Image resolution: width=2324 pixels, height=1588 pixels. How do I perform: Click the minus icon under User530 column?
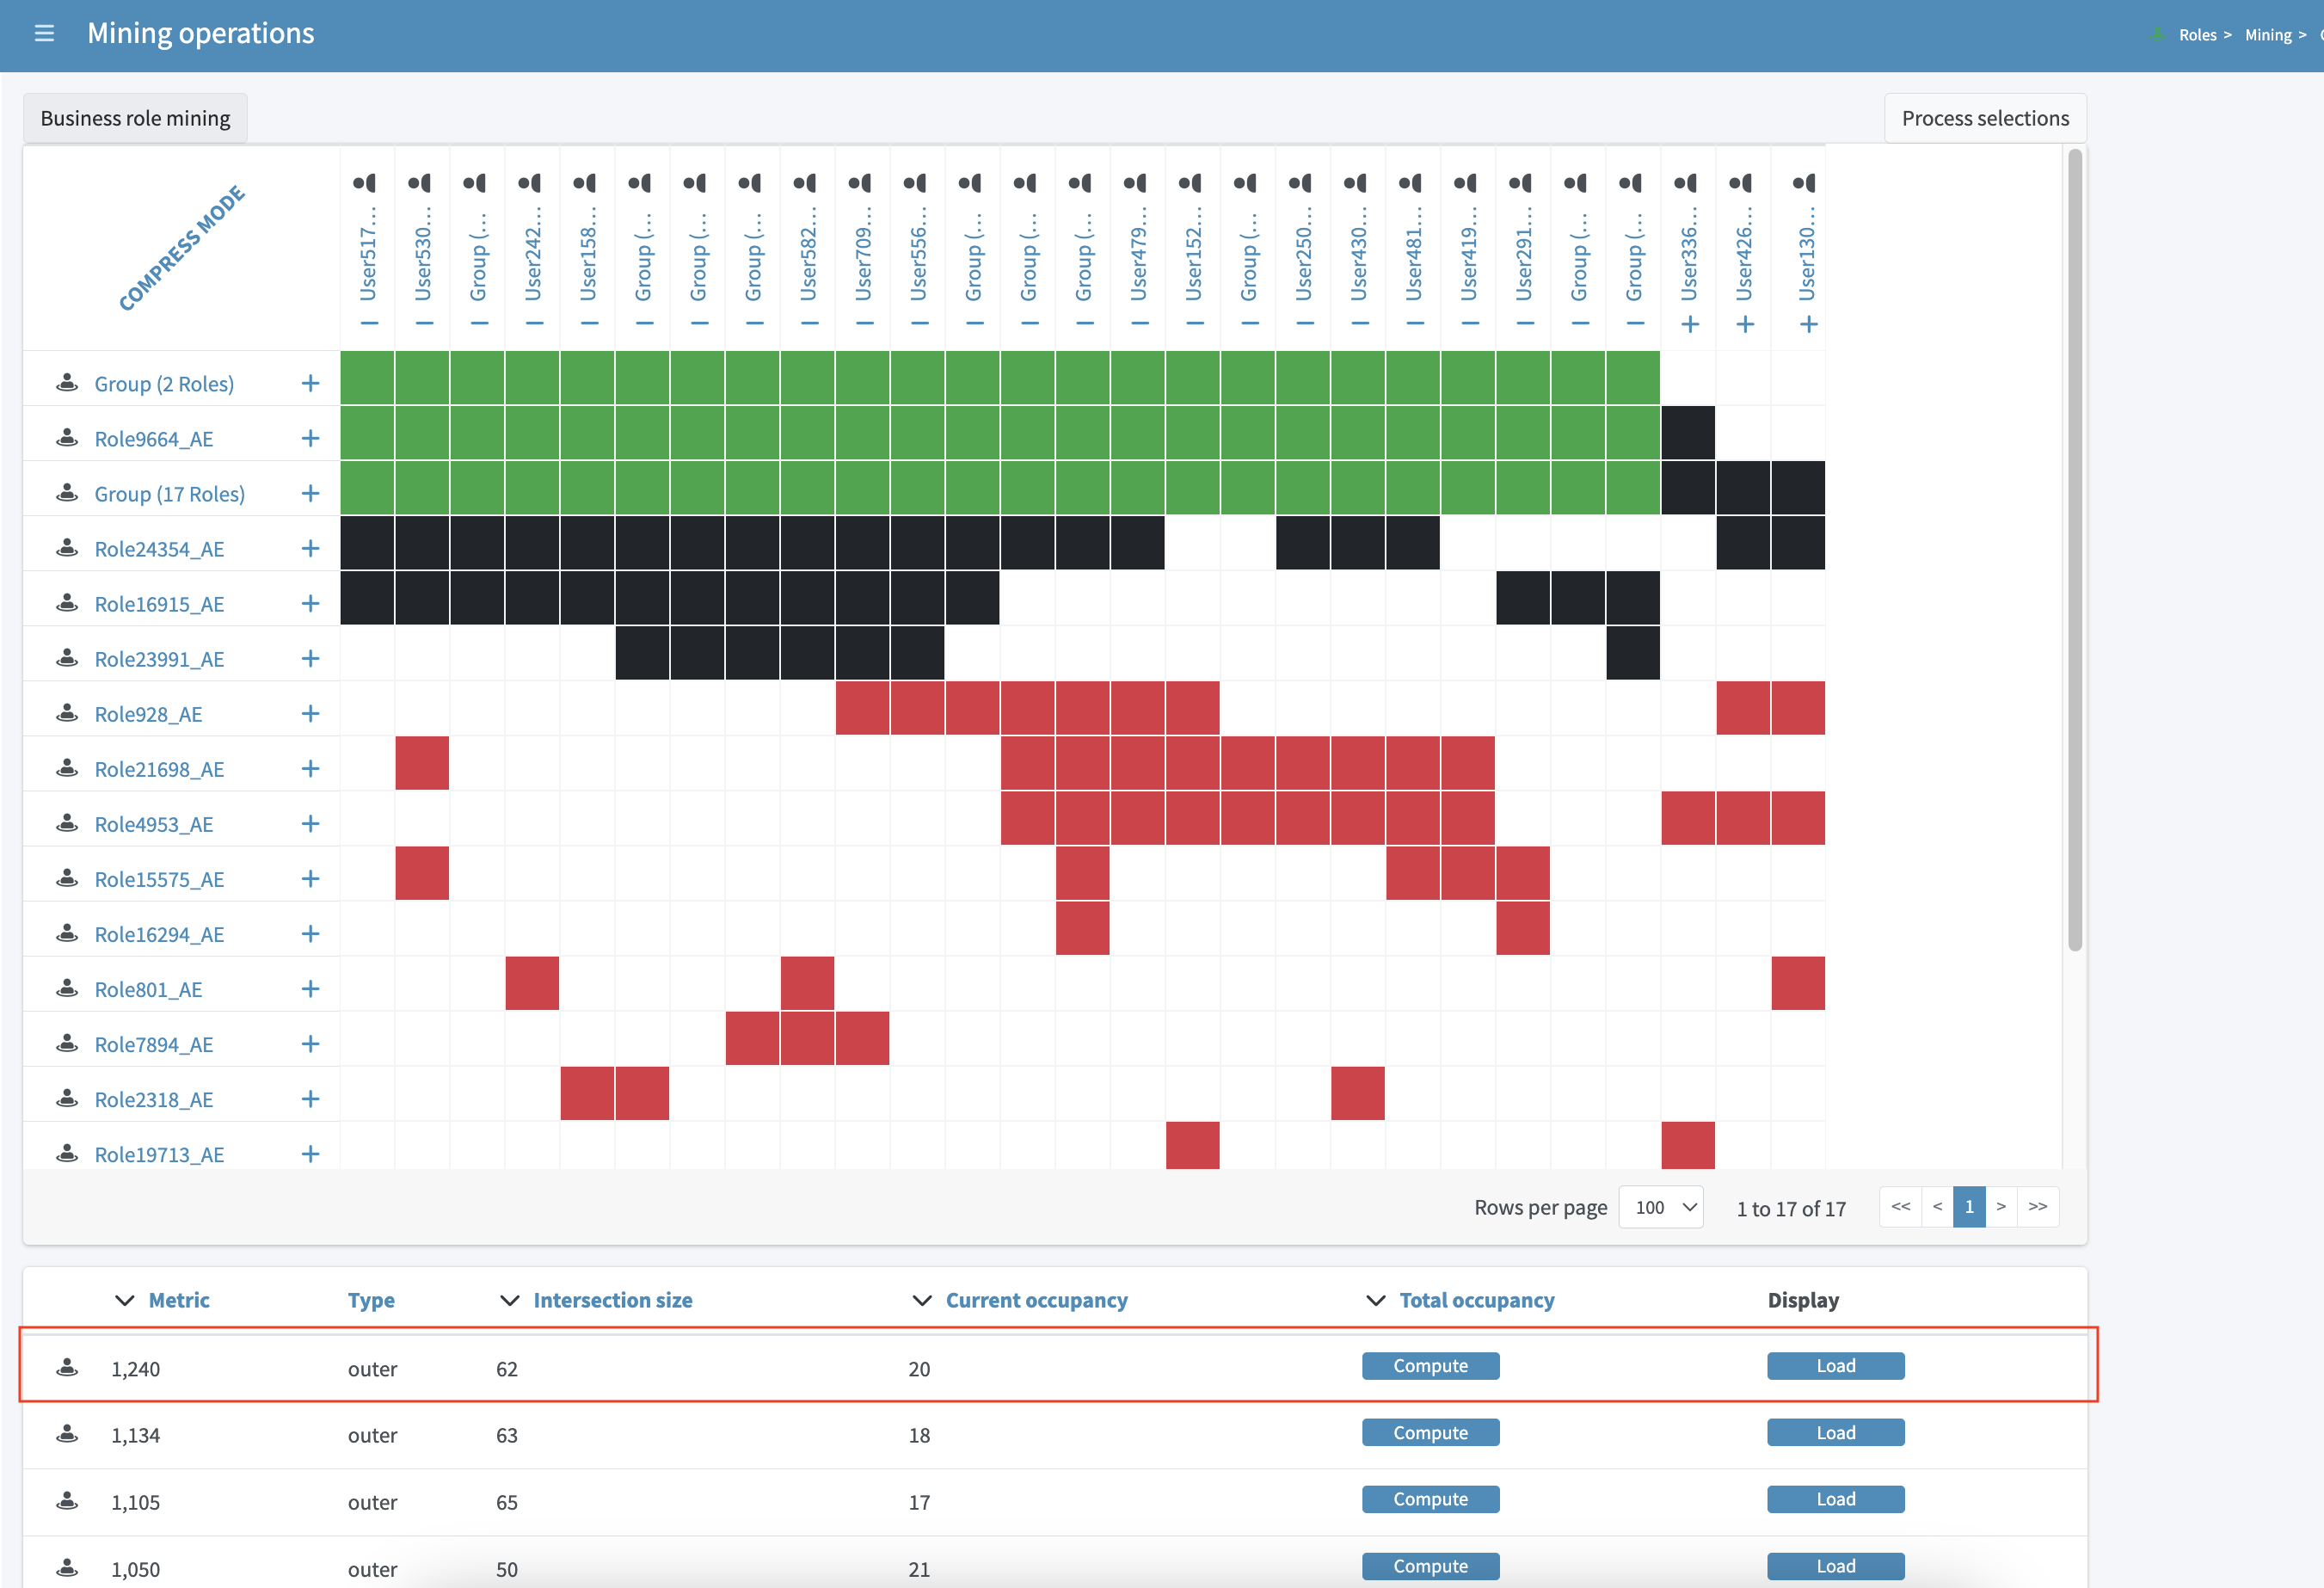423,324
